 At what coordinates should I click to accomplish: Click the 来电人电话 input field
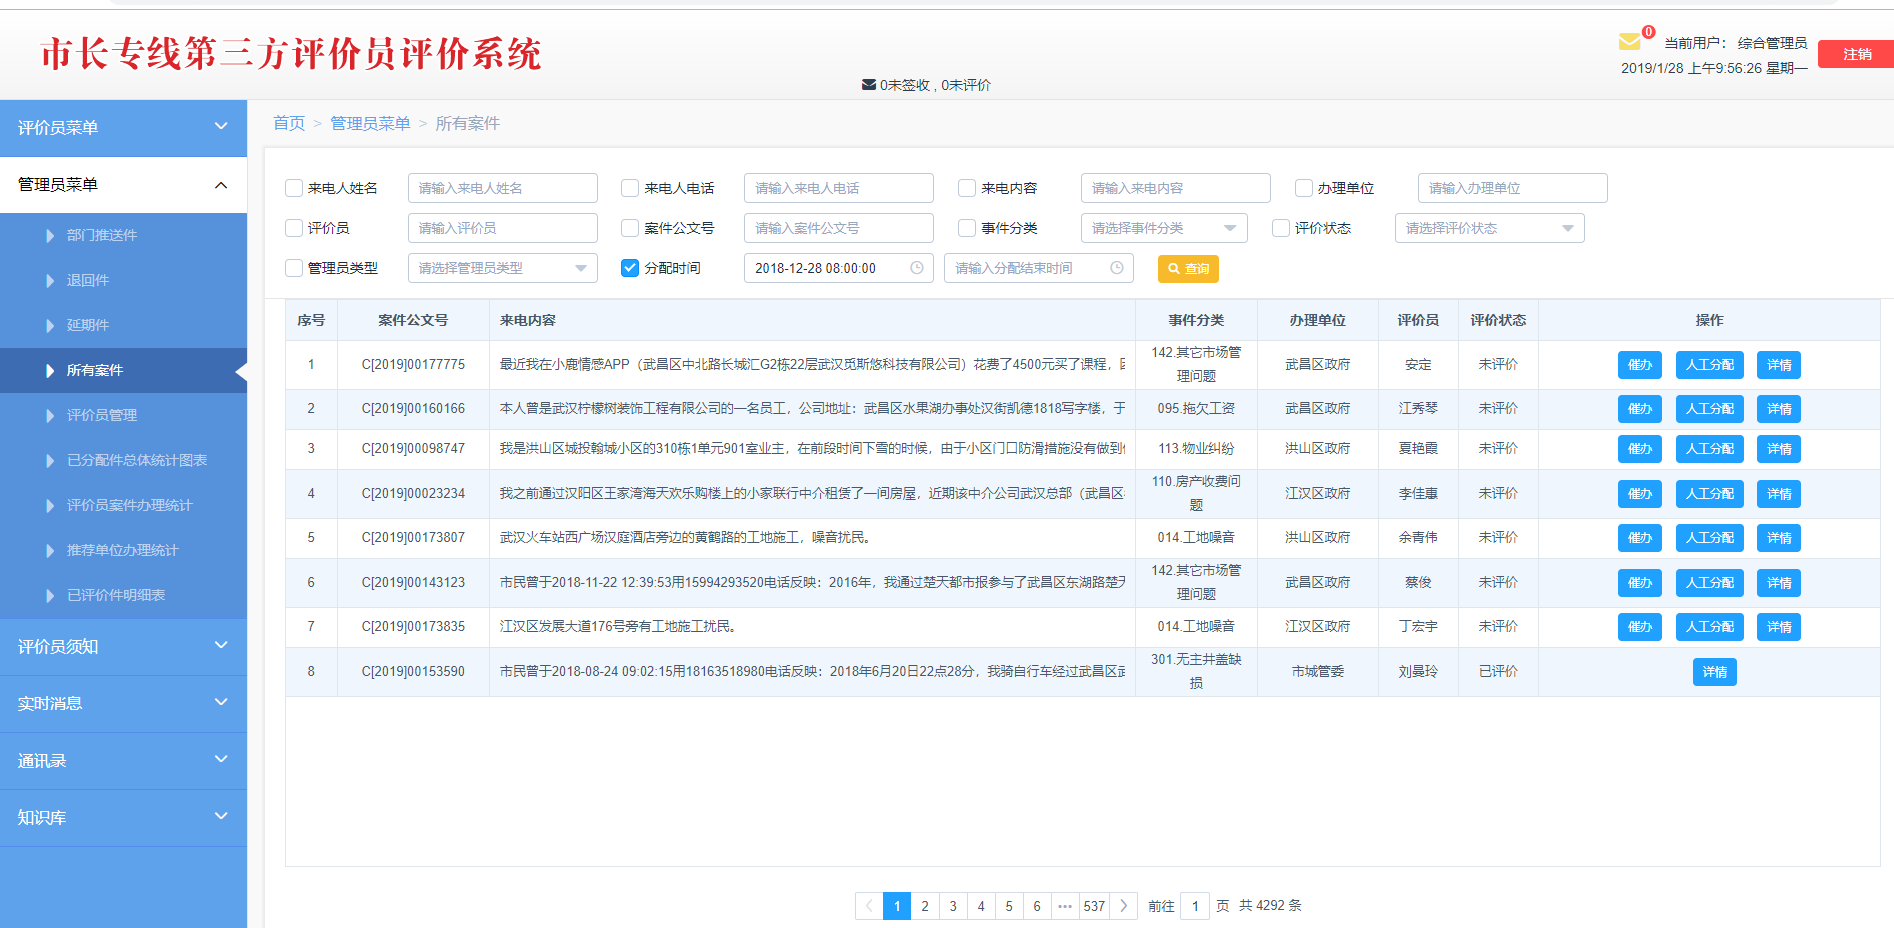(x=838, y=188)
